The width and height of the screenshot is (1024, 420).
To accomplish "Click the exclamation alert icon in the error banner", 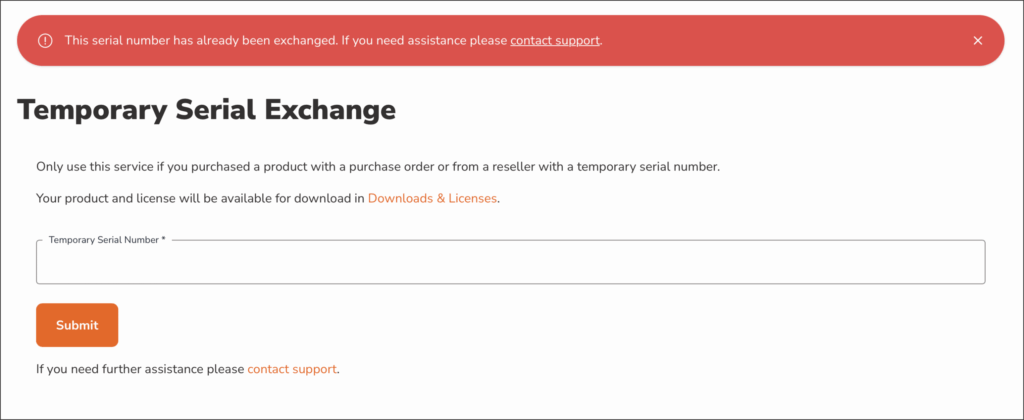I will (x=45, y=41).
